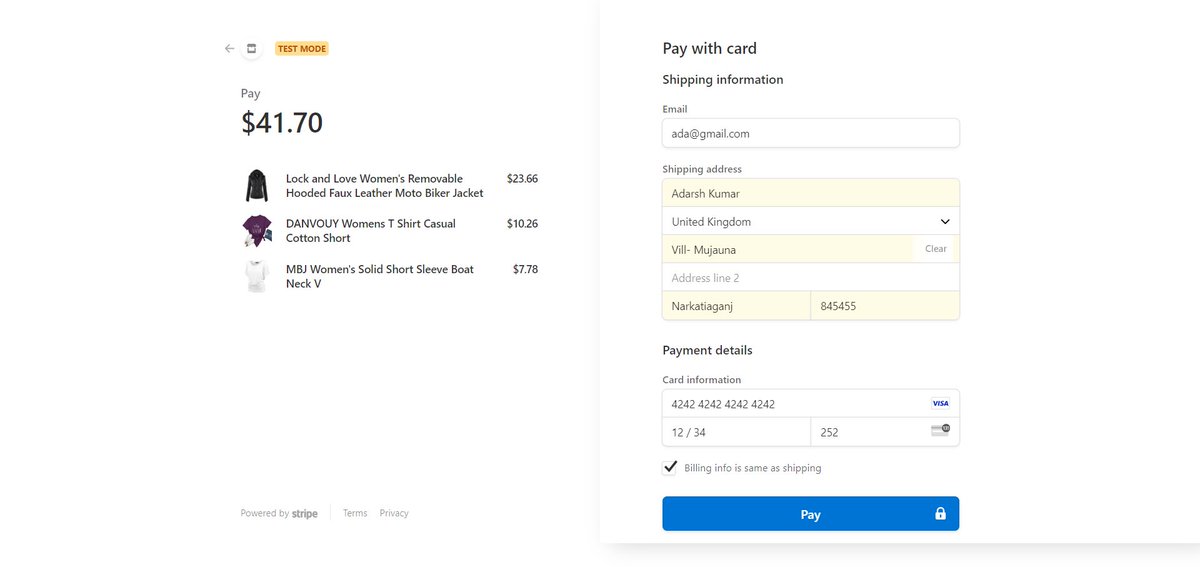This screenshot has height=567, width=1200.
Task: Click the Pay with card heading
Action: (710, 48)
